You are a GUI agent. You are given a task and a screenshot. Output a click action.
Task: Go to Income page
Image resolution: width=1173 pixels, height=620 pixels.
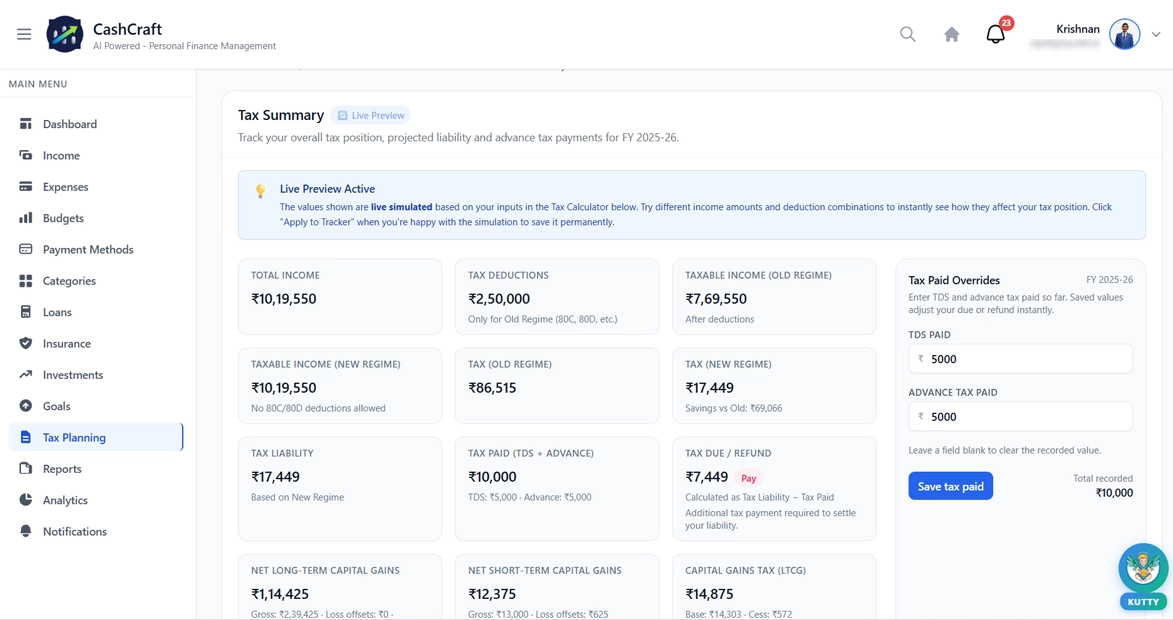pos(96,156)
